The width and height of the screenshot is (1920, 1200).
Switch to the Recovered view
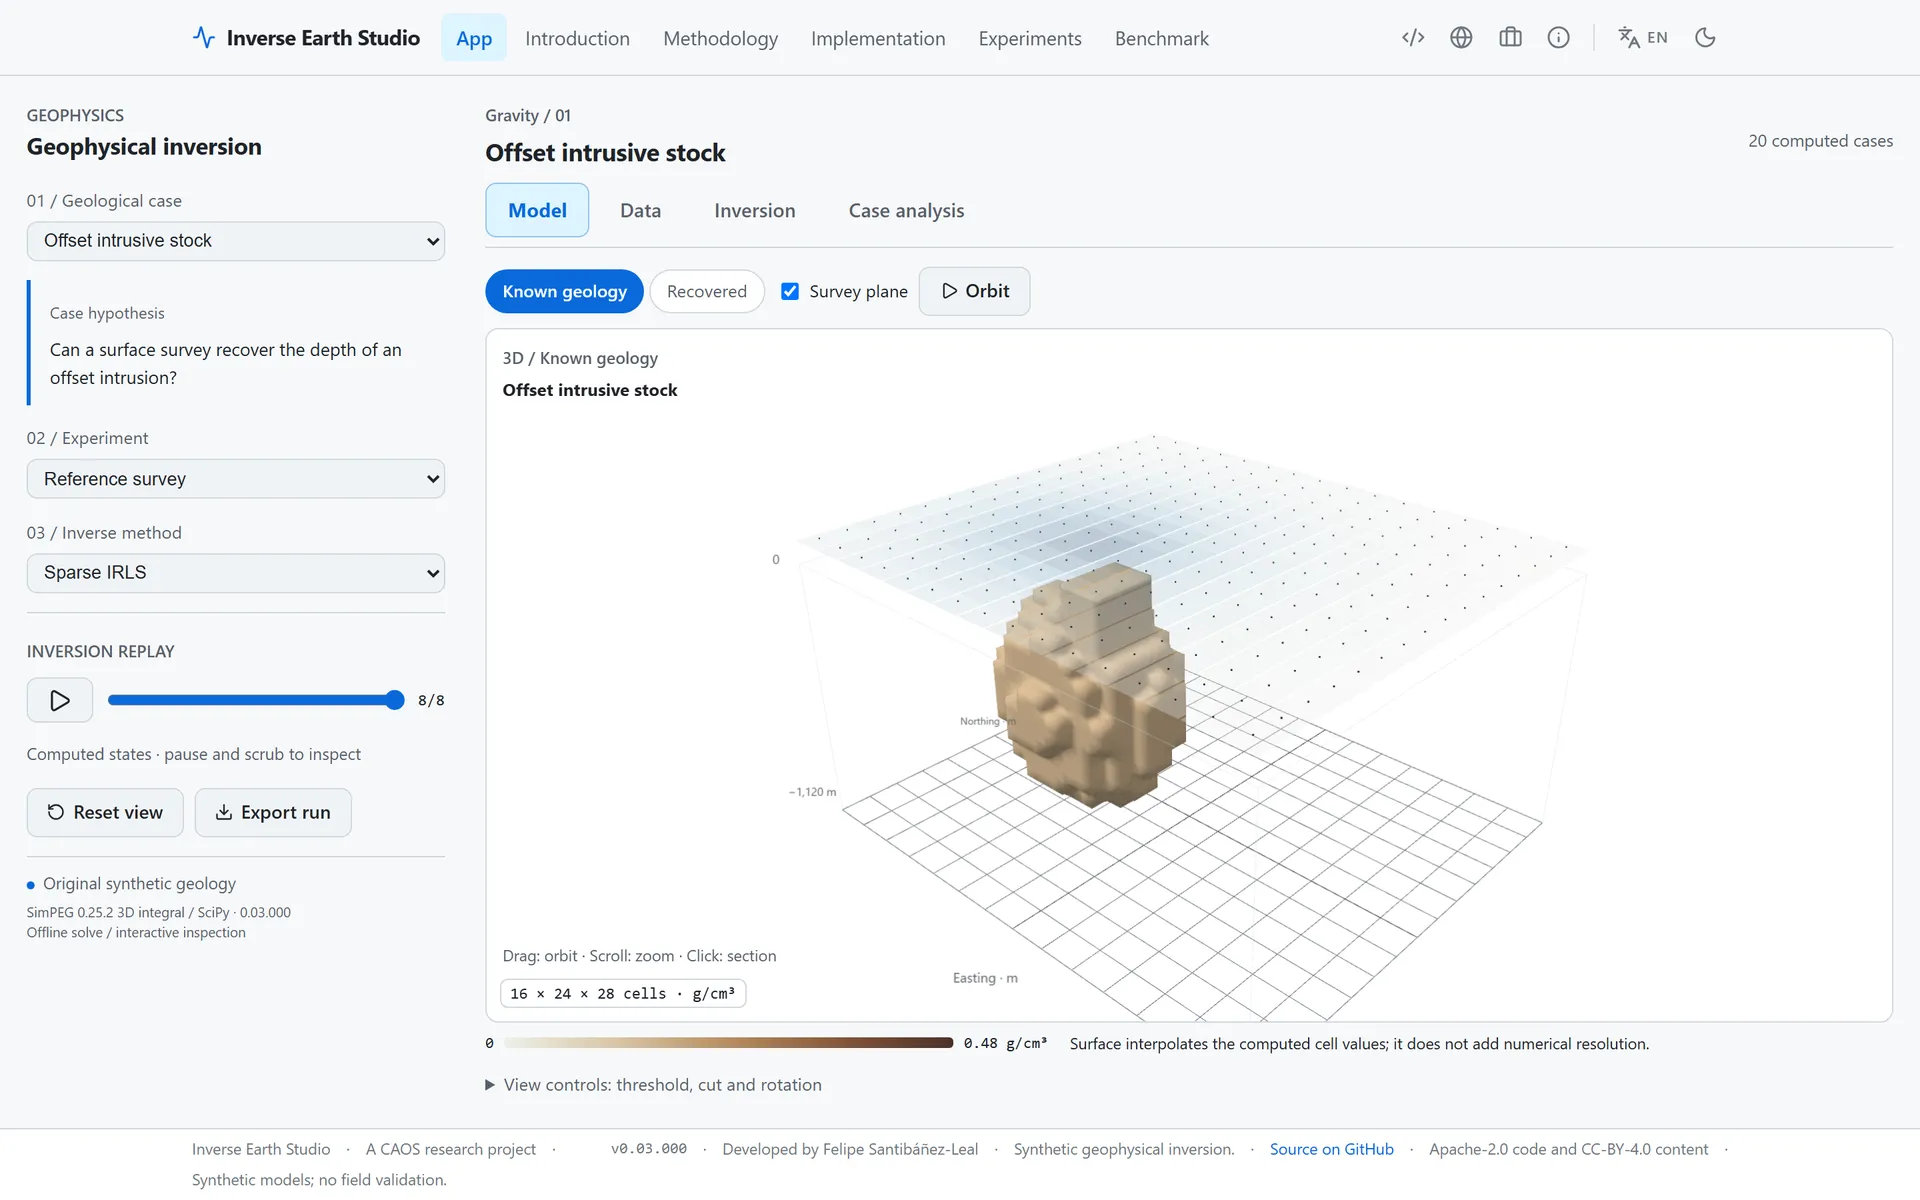[x=707, y=291]
